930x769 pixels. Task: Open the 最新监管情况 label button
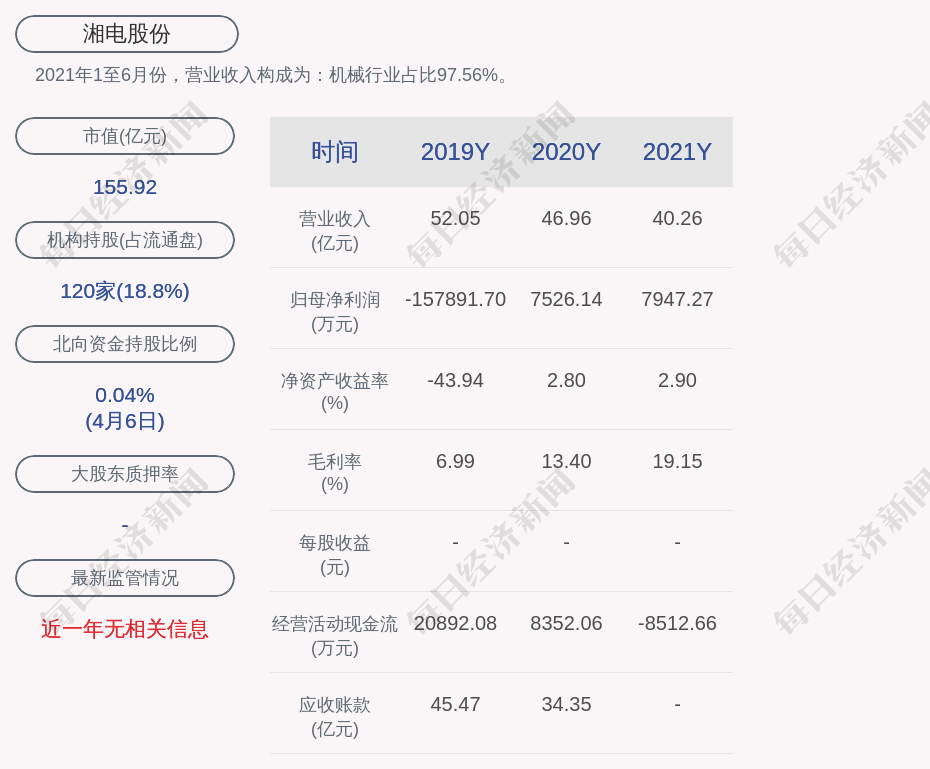click(125, 578)
